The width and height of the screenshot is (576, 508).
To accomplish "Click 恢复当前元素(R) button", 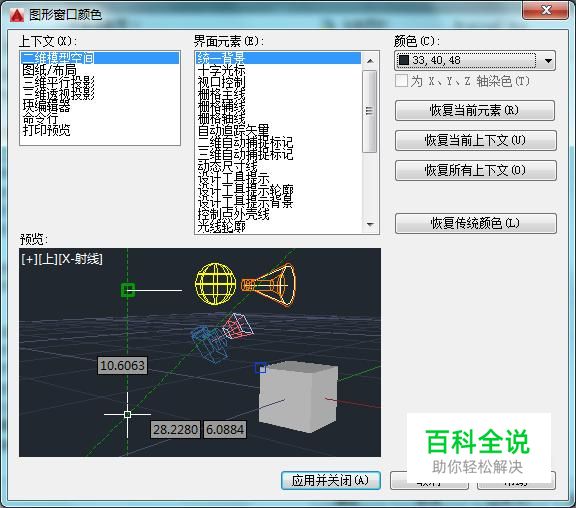I will (x=475, y=110).
